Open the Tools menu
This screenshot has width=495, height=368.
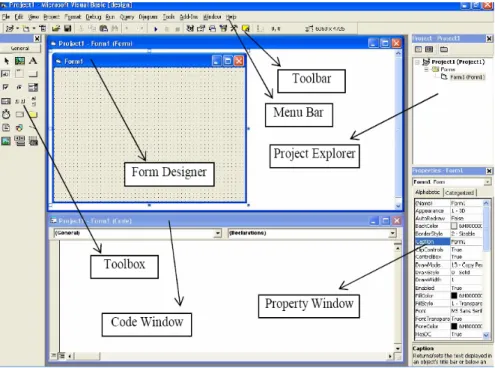[x=169, y=17]
